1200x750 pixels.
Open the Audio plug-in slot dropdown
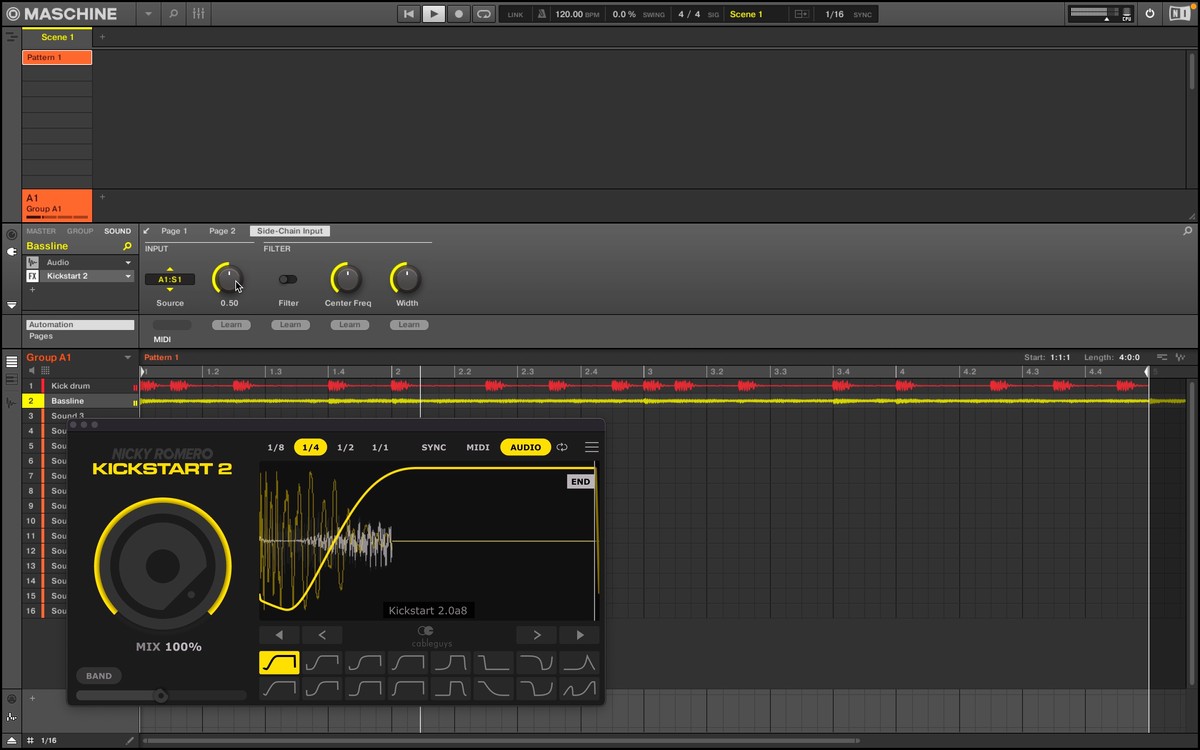coord(128,262)
